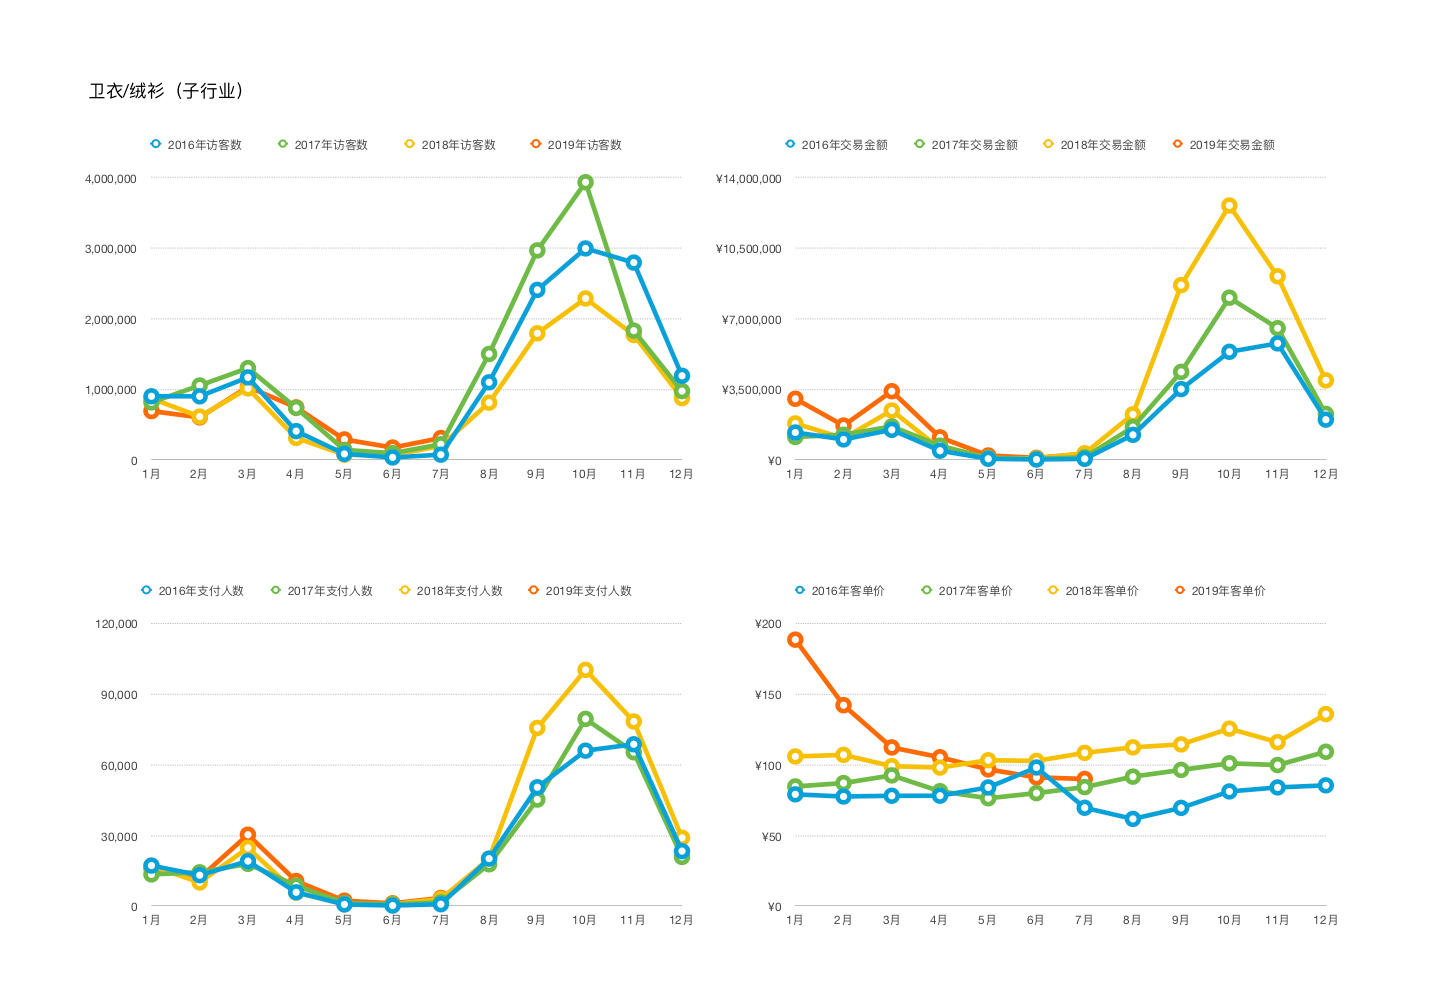This screenshot has height=990, width=1432.
Task: Click the 2019年支付人数 legend marker
Action: tap(534, 590)
